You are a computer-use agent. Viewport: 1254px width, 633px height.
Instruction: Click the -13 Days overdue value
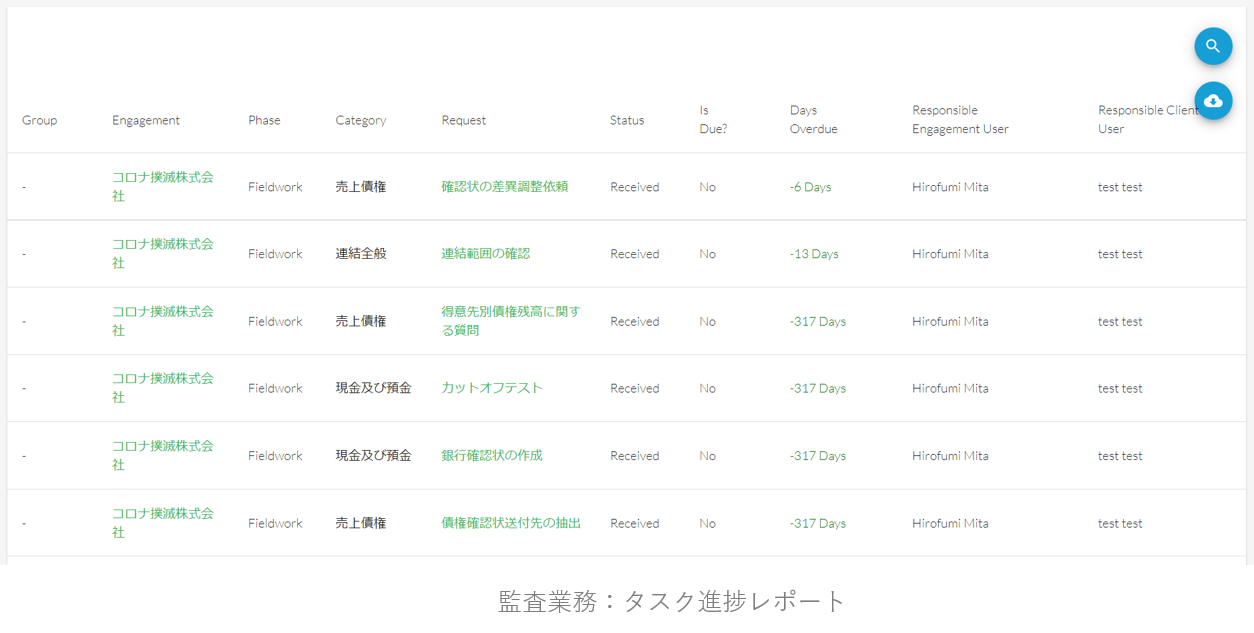click(x=814, y=254)
